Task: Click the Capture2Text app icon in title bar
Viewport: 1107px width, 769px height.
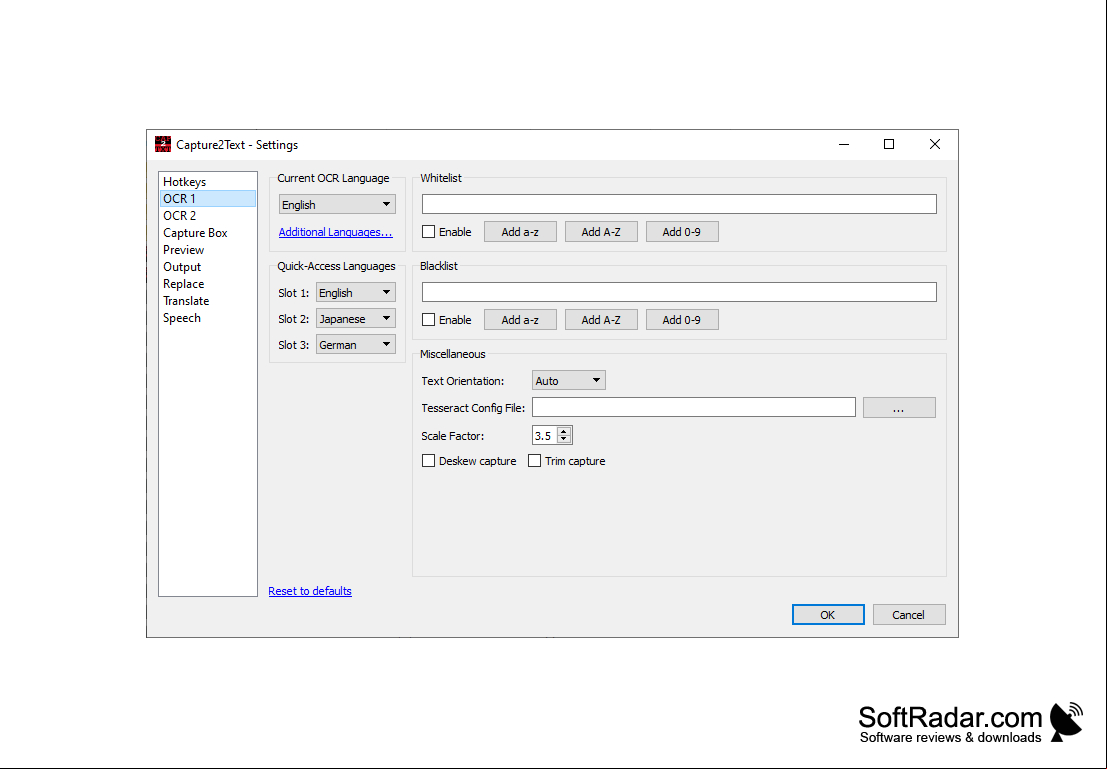Action: 163,144
